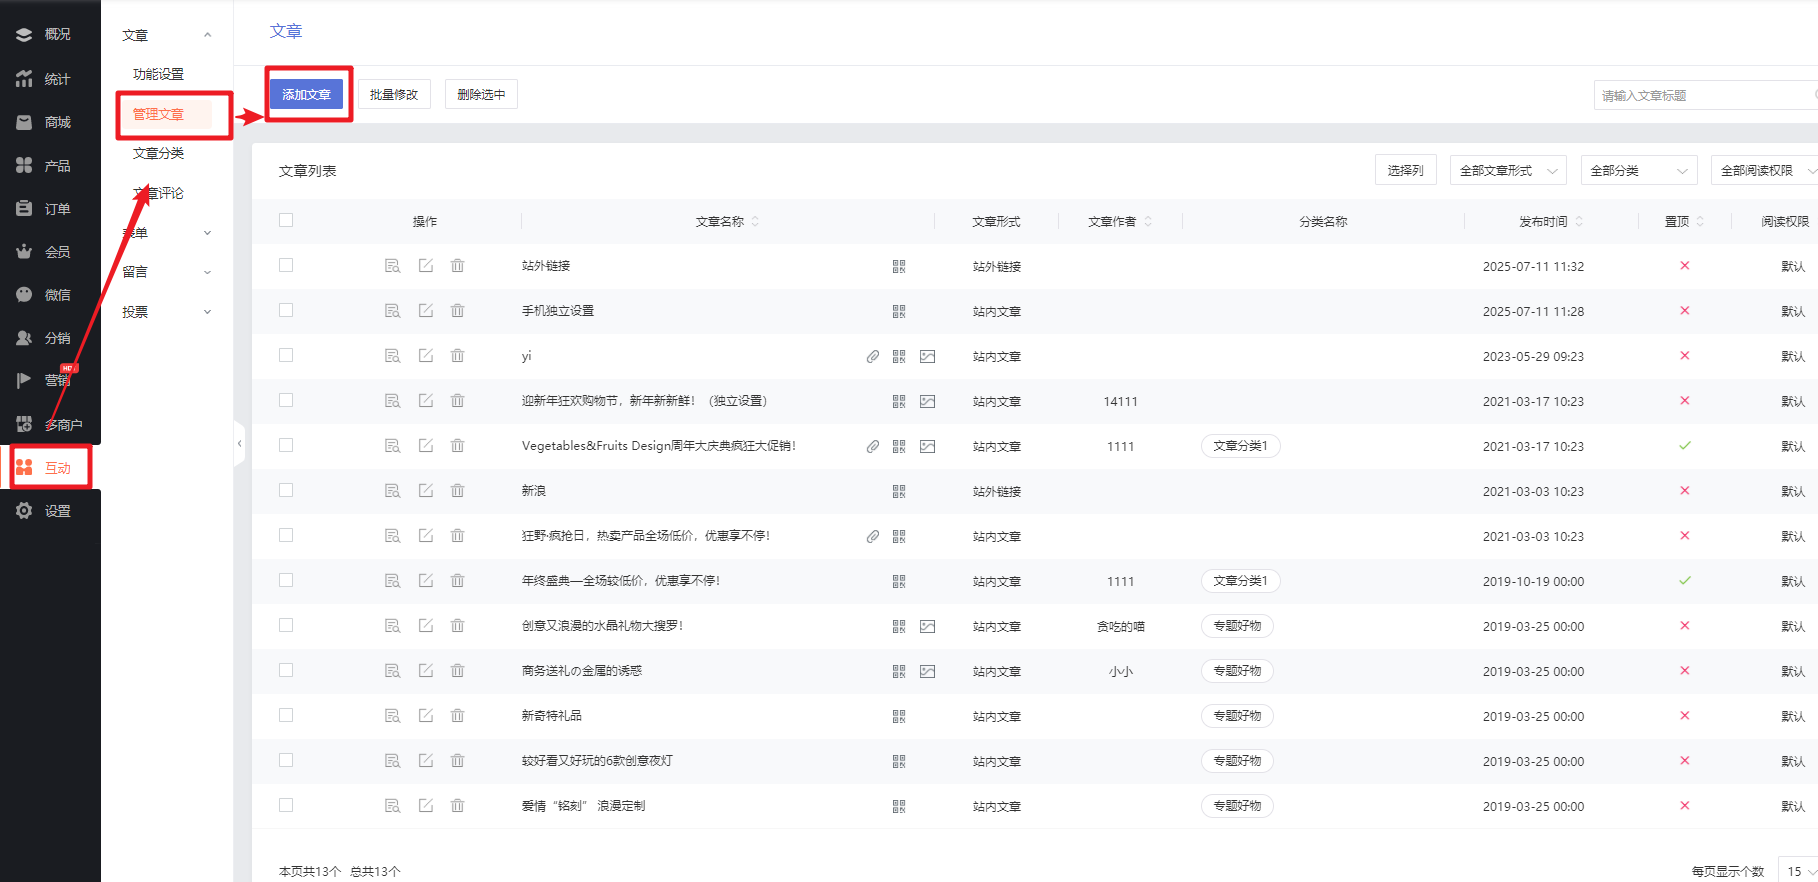
Task: Open the 全部分类 category dropdown
Action: point(1638,171)
